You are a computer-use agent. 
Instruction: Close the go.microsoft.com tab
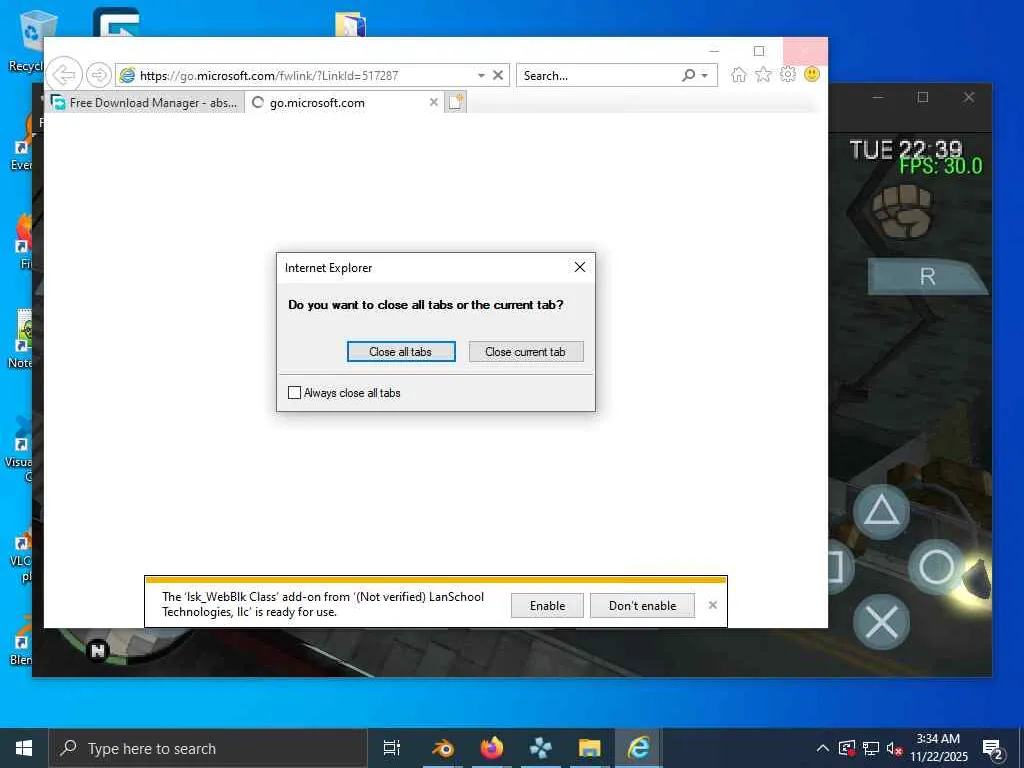(434, 102)
